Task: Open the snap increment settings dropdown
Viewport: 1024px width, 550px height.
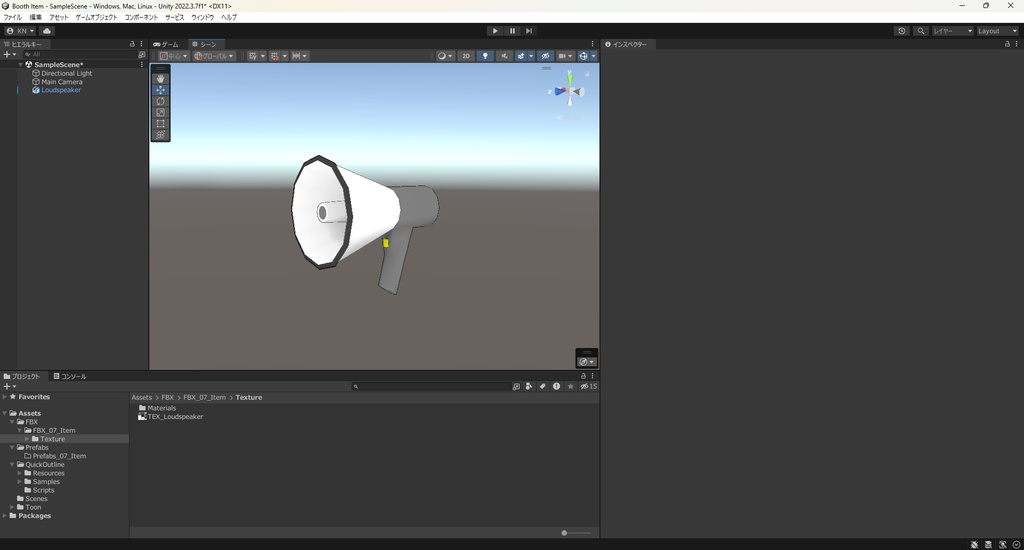Action: (x=299, y=56)
